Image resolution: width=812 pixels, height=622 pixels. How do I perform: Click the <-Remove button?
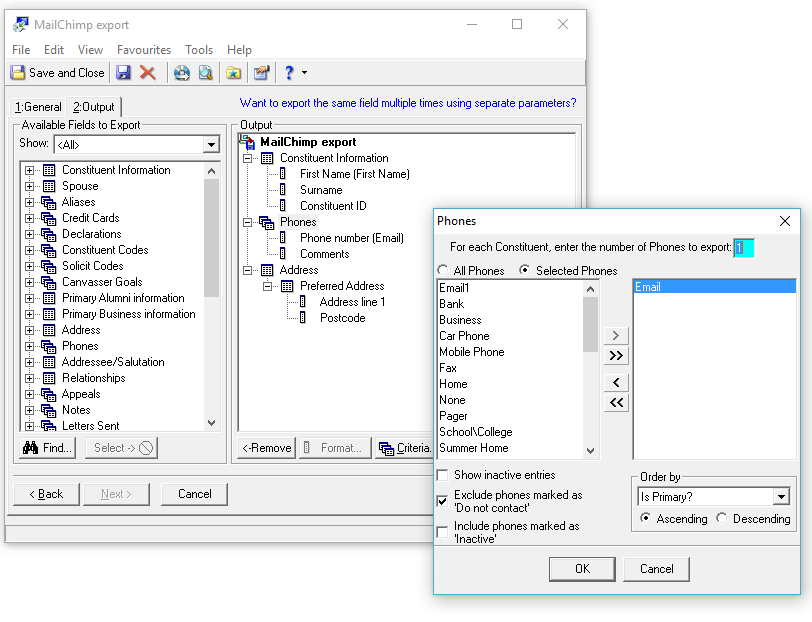(267, 448)
